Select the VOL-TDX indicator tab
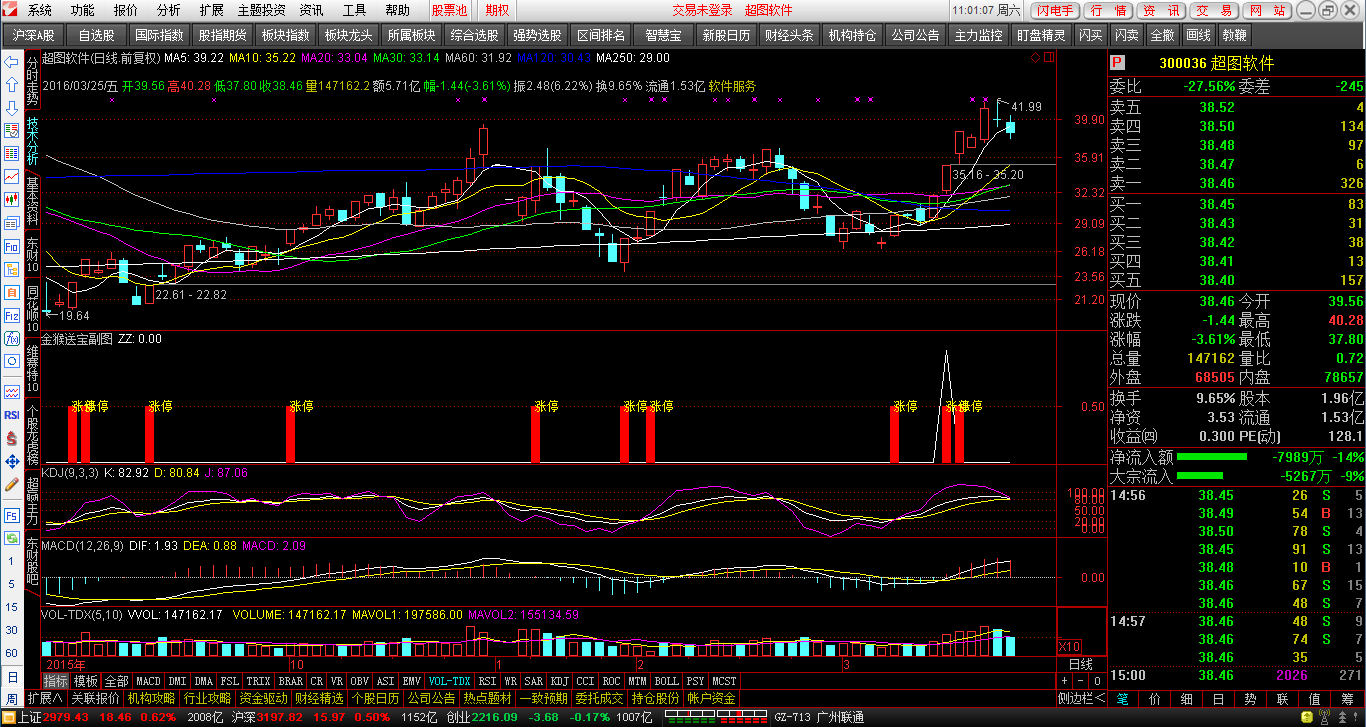Screen dimensions: 1366x727 pos(449,682)
